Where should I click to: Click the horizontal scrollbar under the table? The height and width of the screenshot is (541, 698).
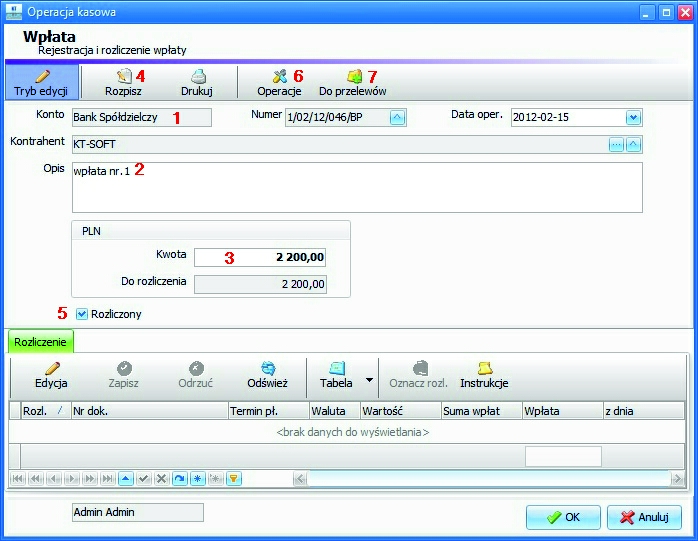[488, 479]
